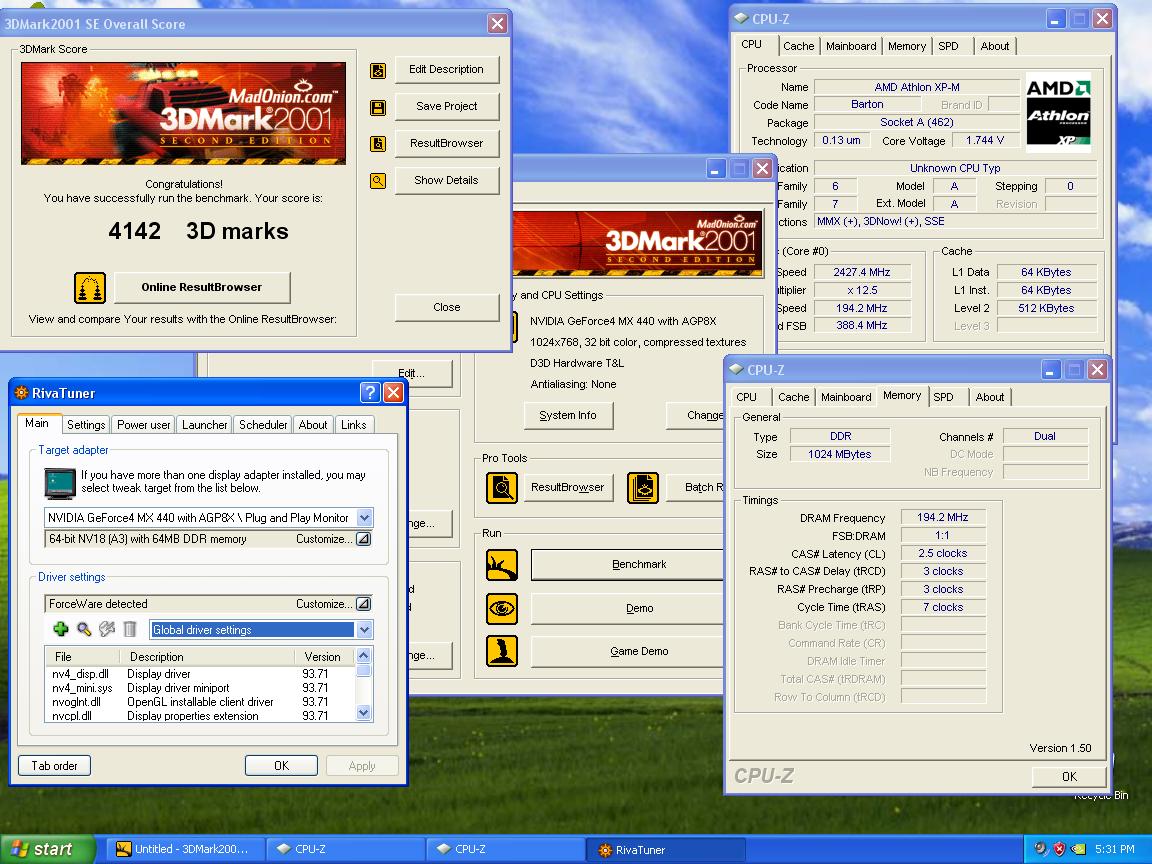Image resolution: width=1152 pixels, height=864 pixels.
Task: Click the magnifier and key icon in RivaTuner
Action: click(84, 629)
